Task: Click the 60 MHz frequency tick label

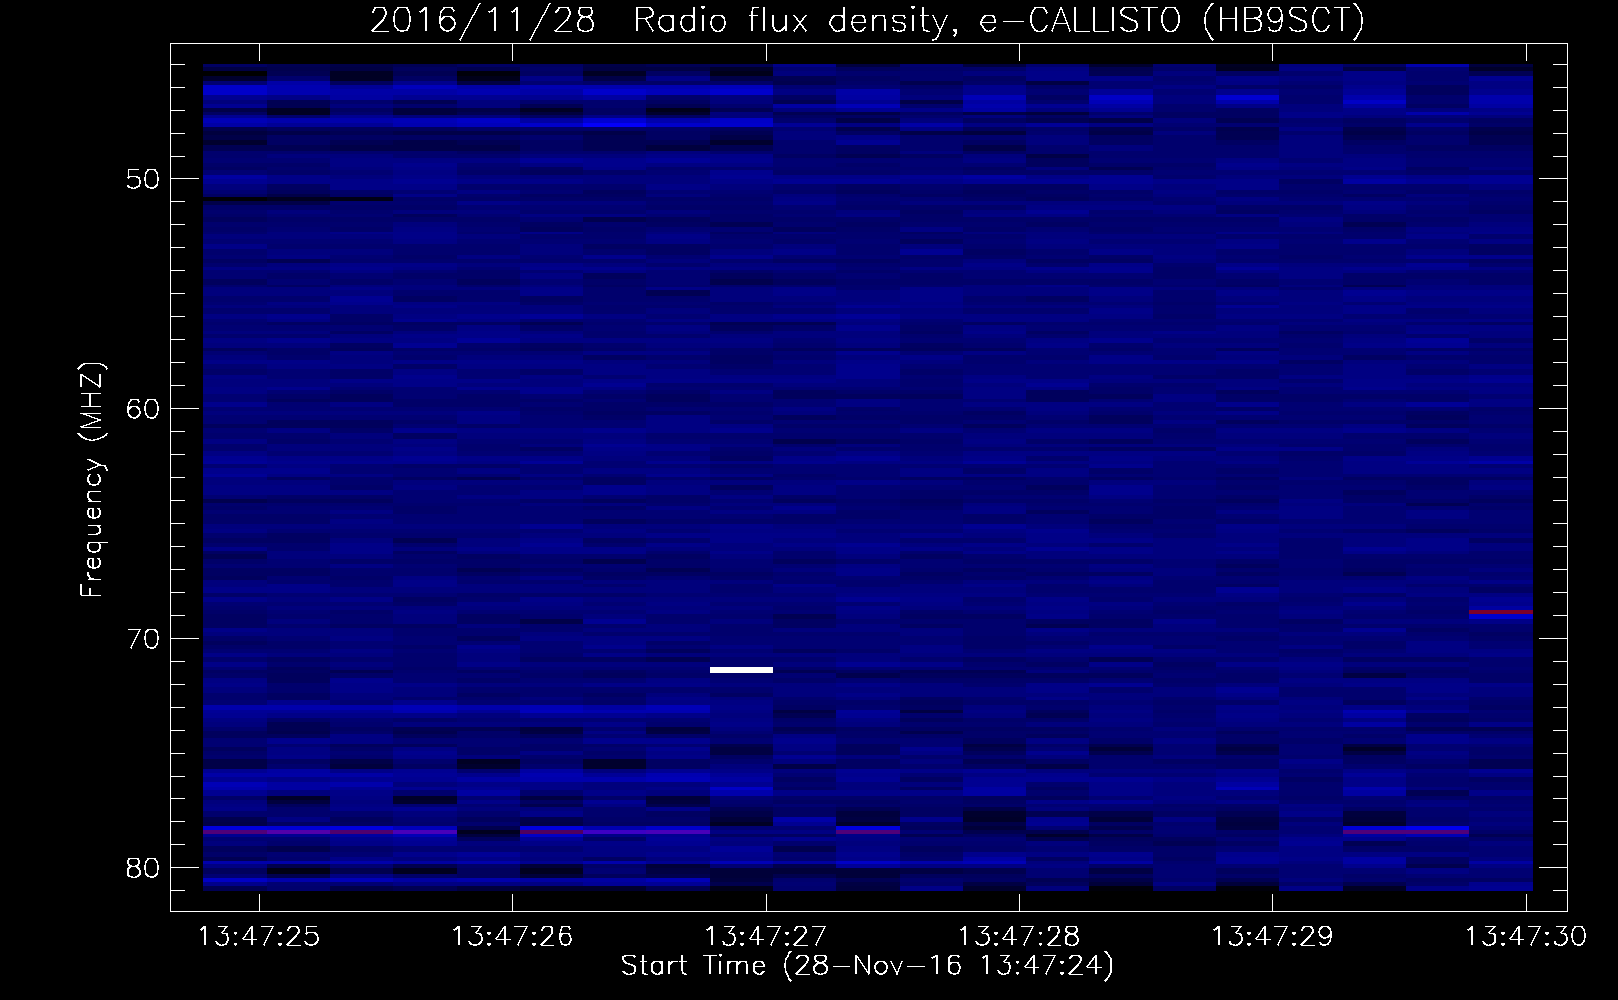Action: pos(143,409)
